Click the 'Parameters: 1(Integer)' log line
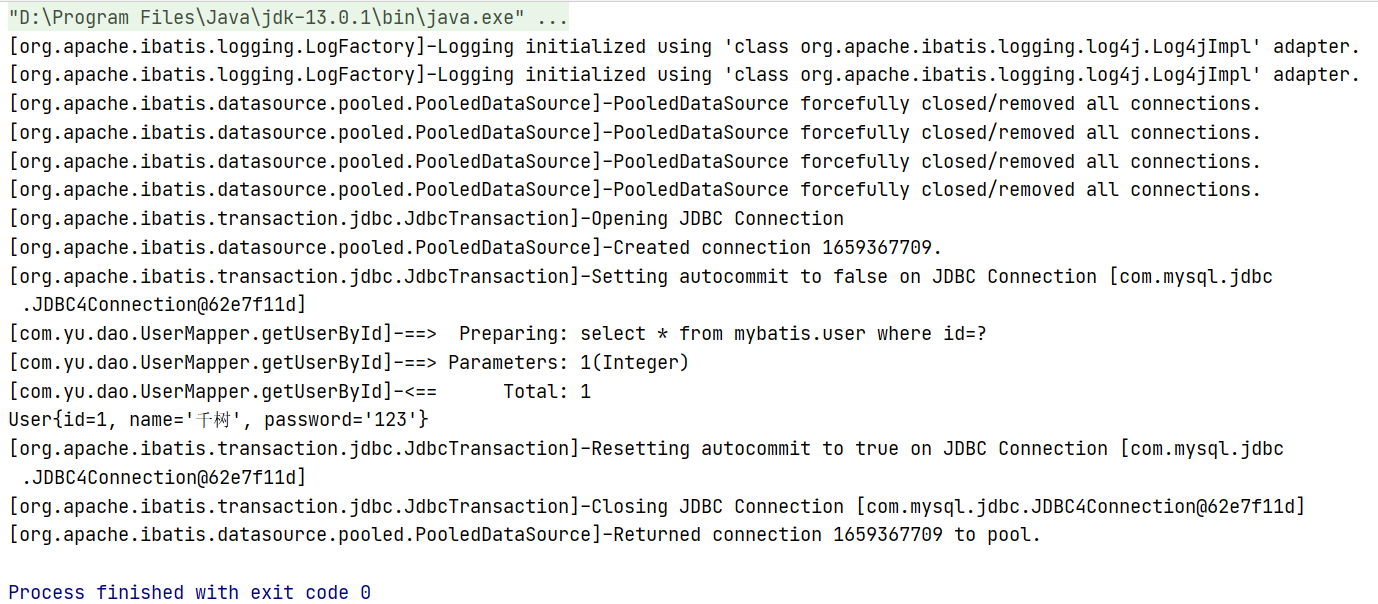Screen dimensions: 1378x604 point(568,363)
